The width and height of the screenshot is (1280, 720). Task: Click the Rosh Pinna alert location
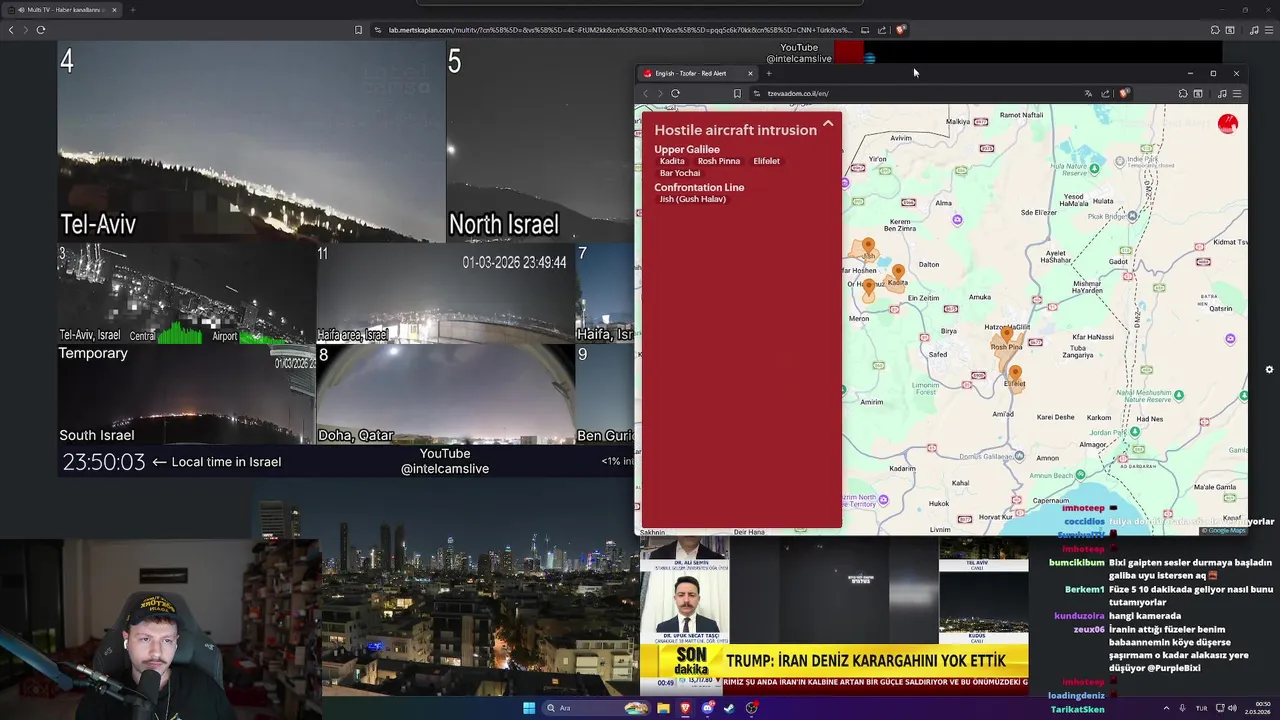click(719, 161)
